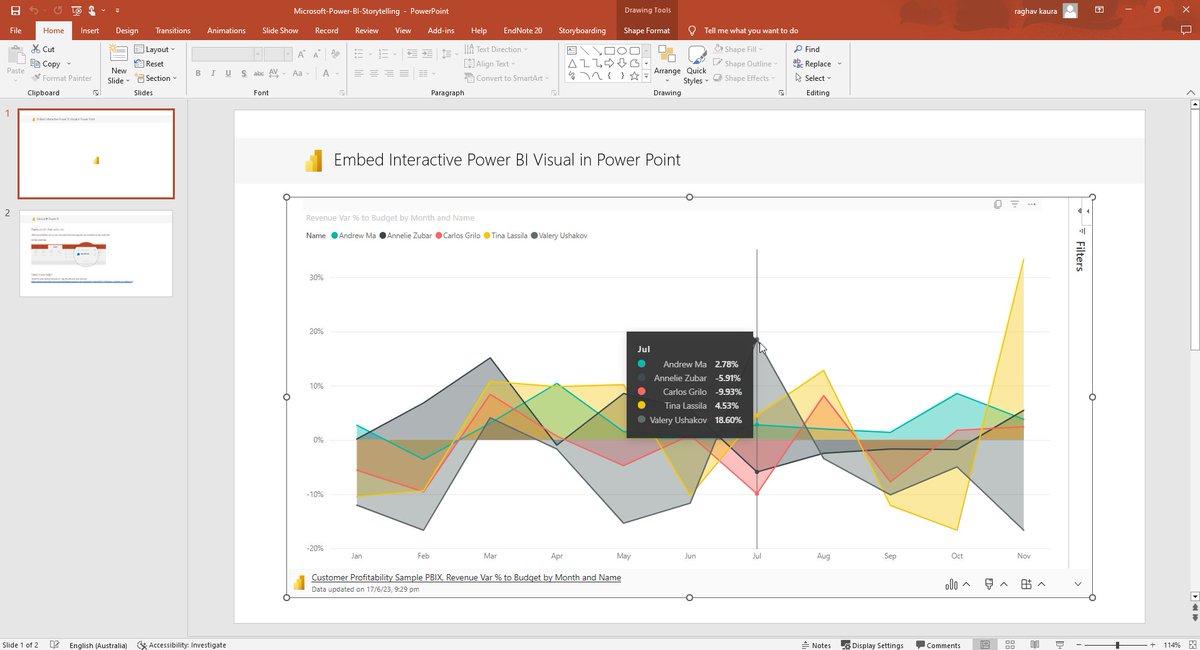
Task: Click the Copy command
Action: coord(46,63)
